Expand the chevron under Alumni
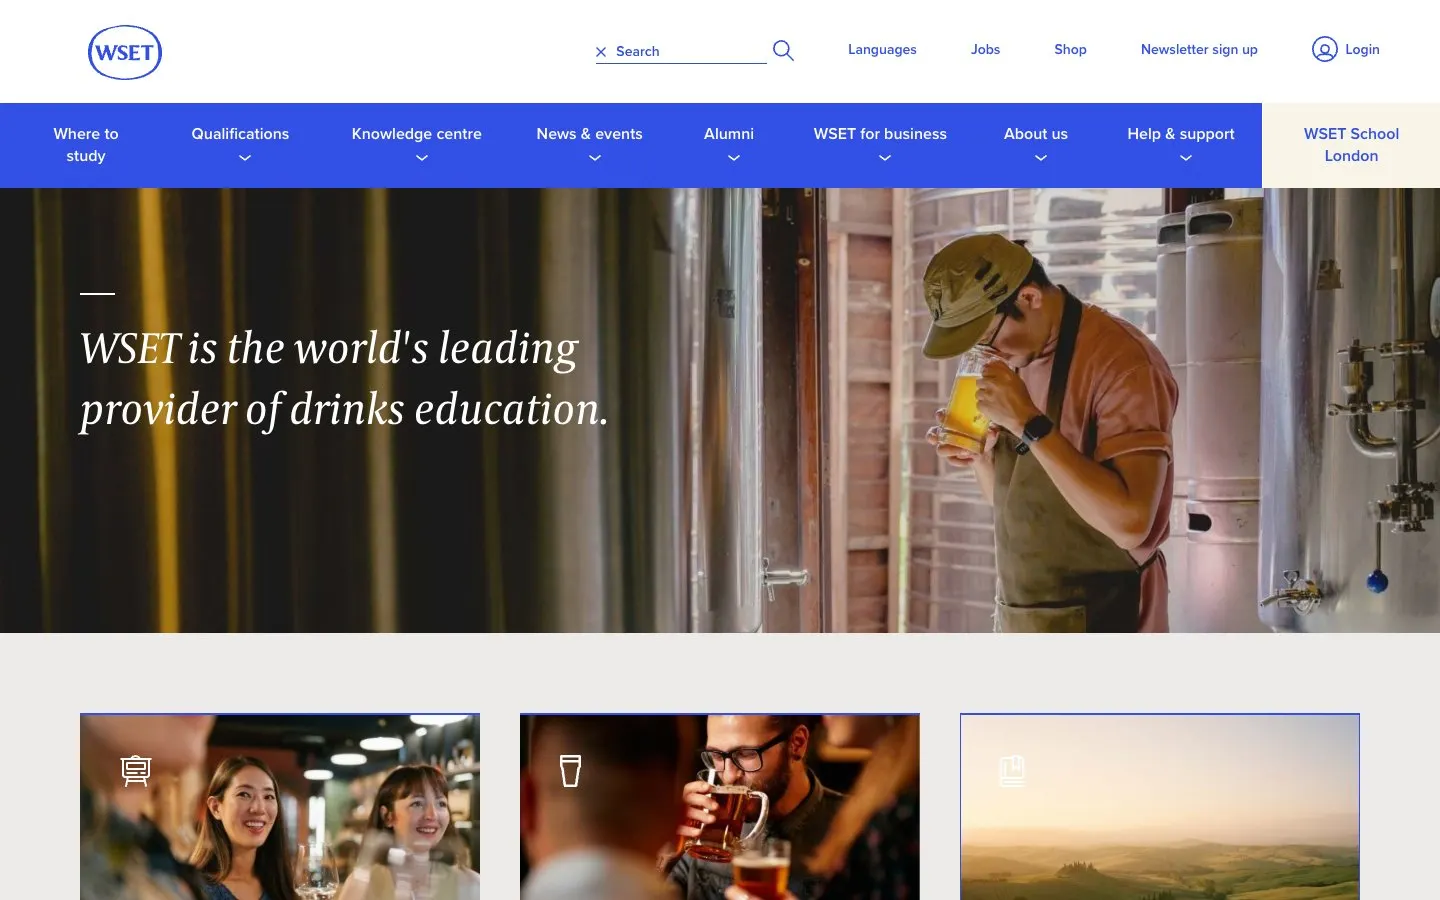The image size is (1440, 900). click(x=733, y=158)
